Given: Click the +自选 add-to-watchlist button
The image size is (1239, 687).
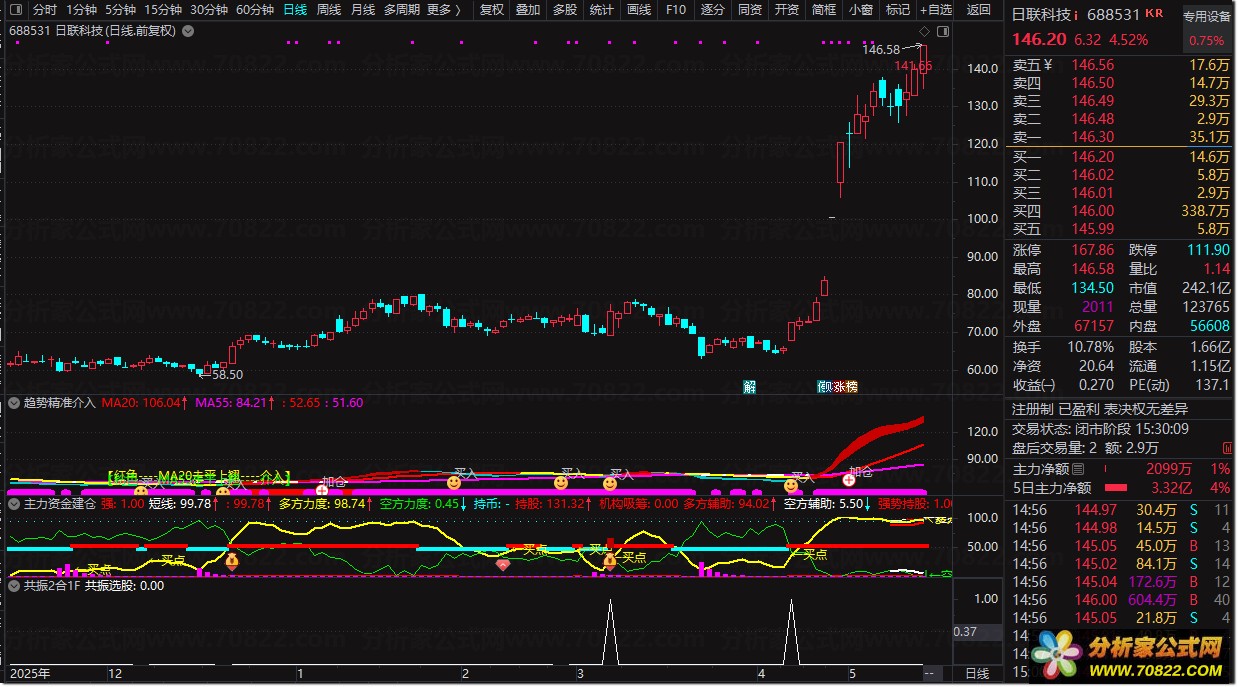Looking at the screenshot, I should 936,10.
